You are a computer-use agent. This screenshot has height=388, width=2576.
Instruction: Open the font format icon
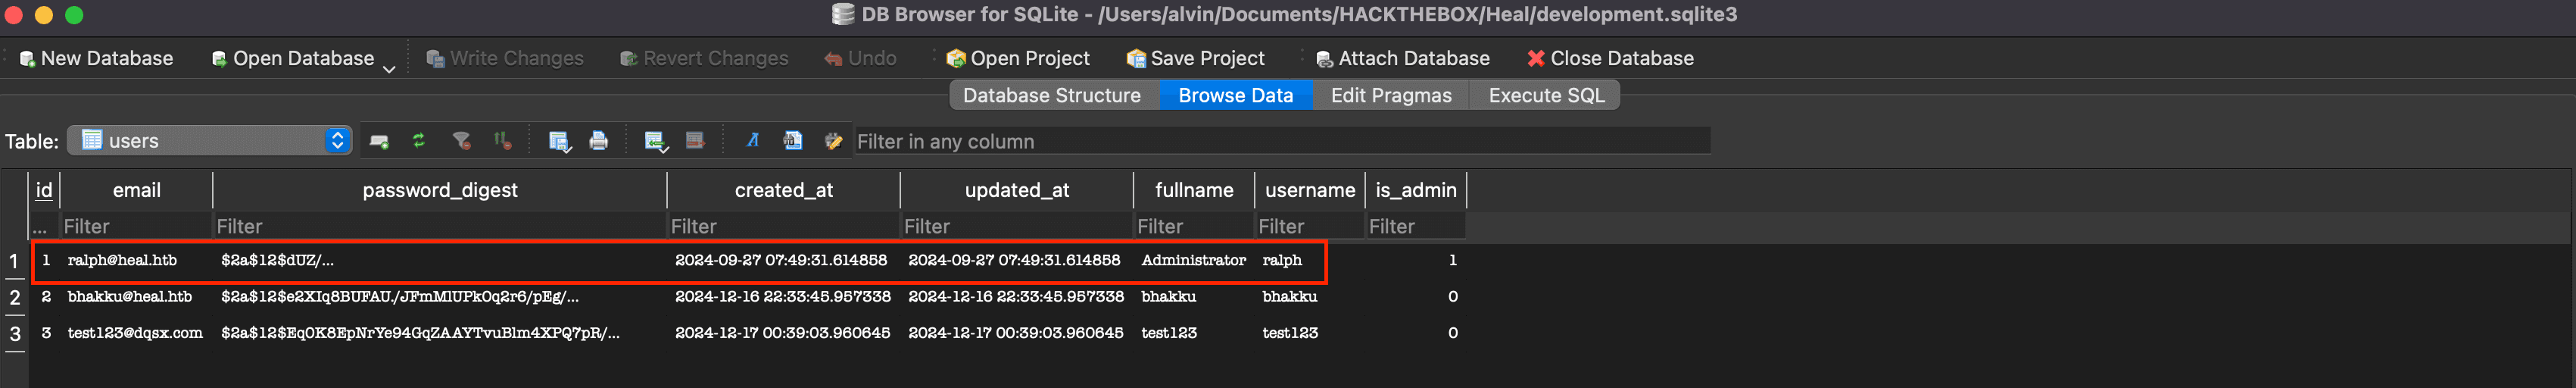pos(752,141)
